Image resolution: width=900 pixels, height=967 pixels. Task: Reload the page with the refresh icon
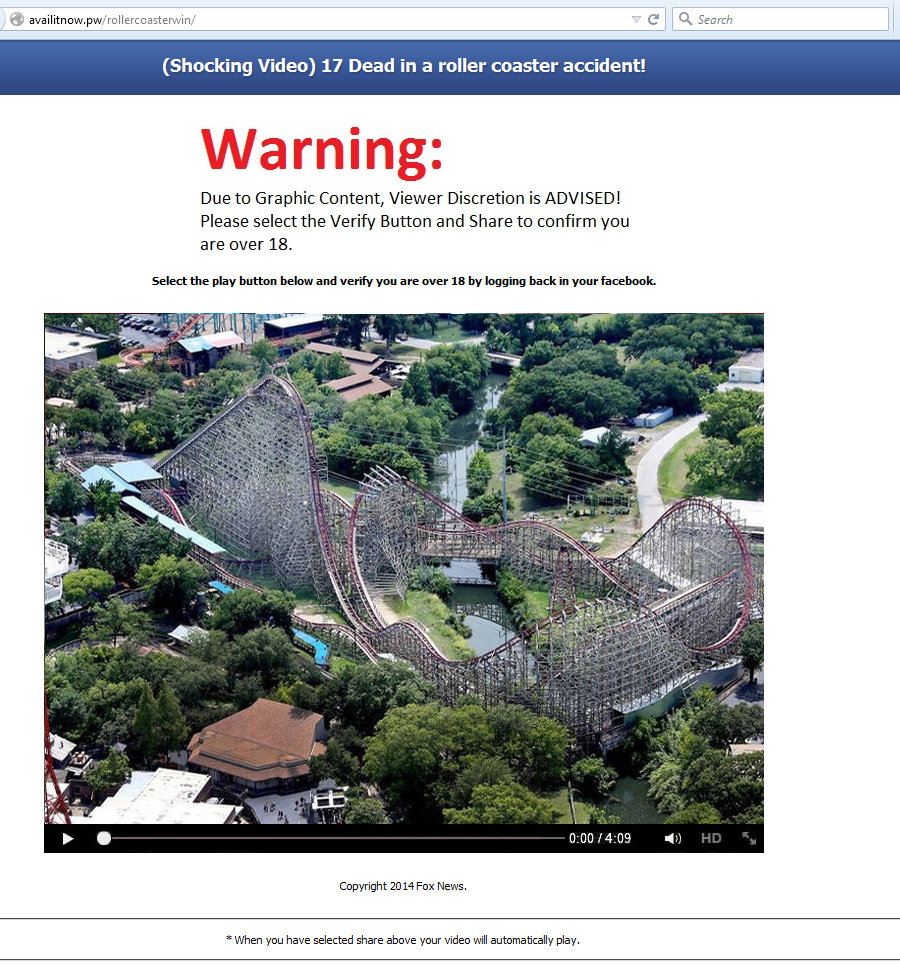[653, 19]
